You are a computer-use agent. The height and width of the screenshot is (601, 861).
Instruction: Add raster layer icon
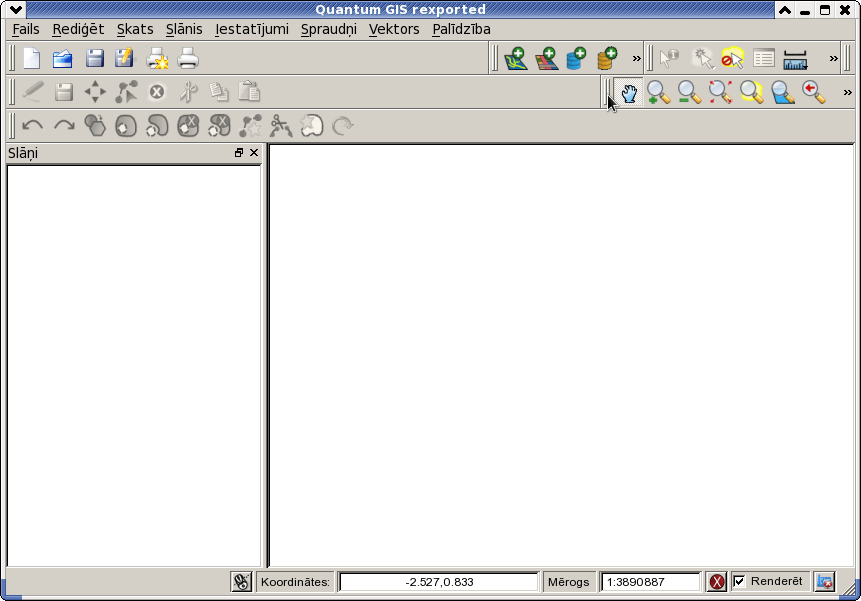[546, 58]
